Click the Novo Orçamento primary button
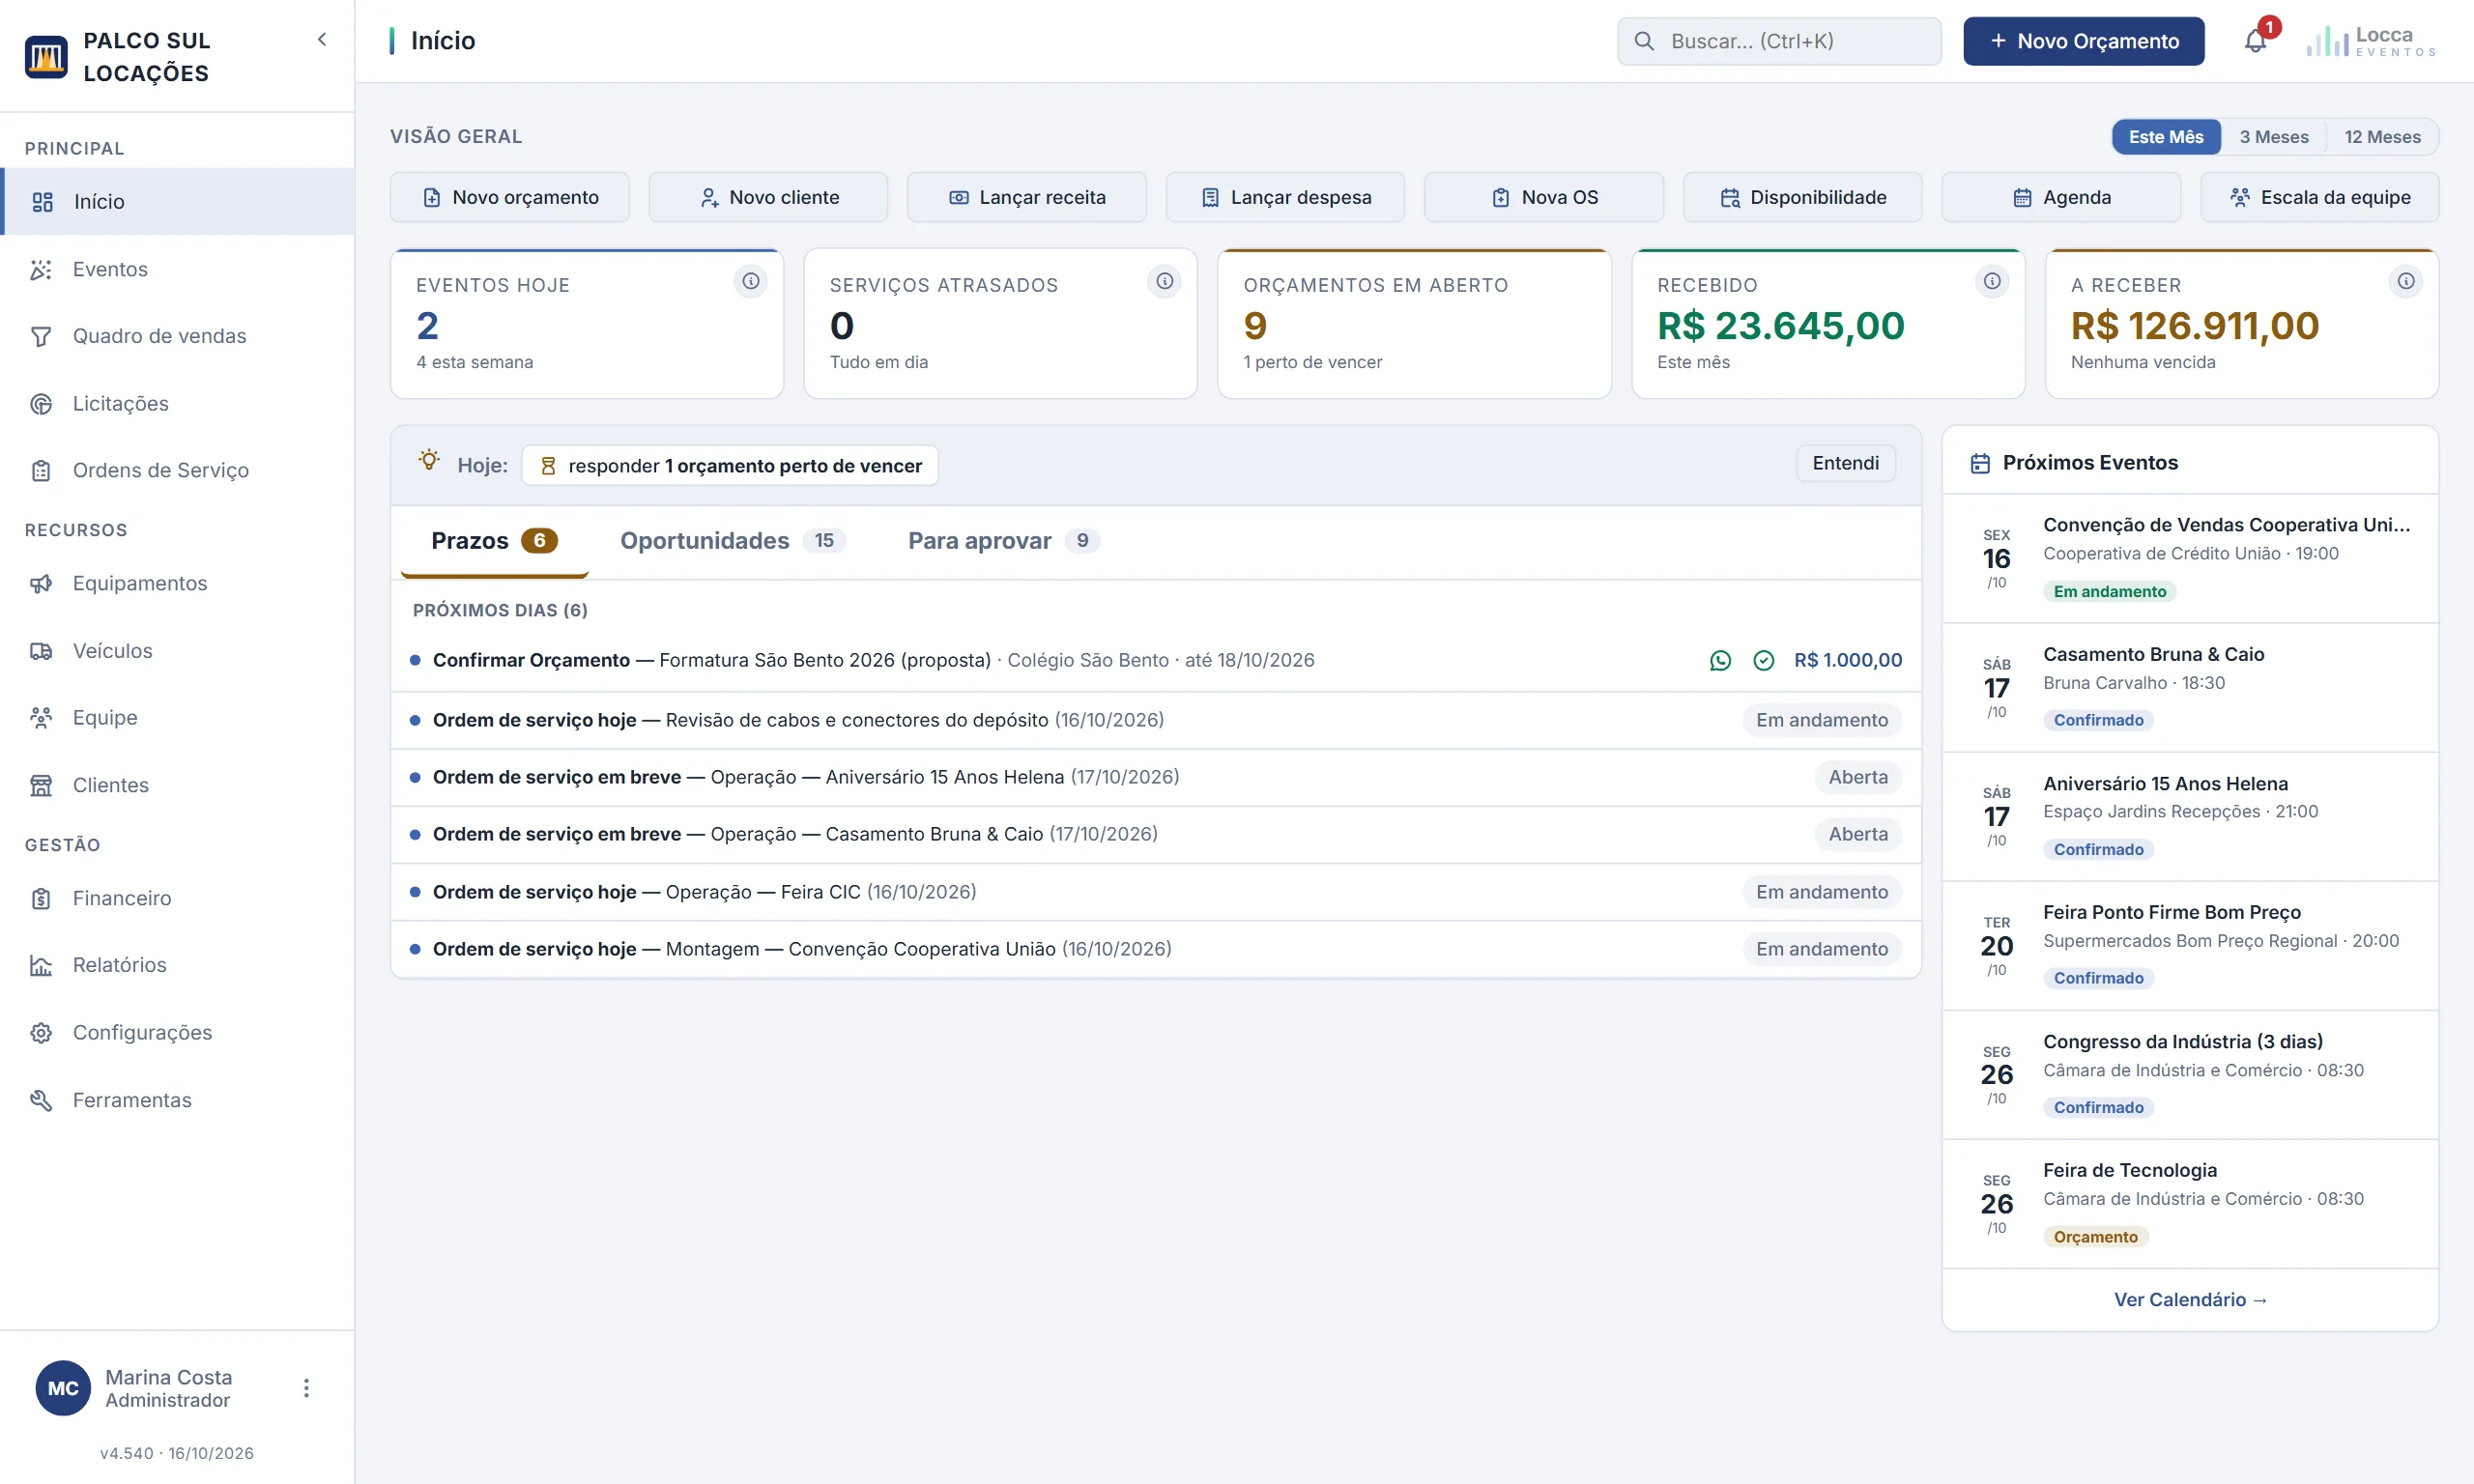The image size is (2474, 1484). pos(2083,41)
